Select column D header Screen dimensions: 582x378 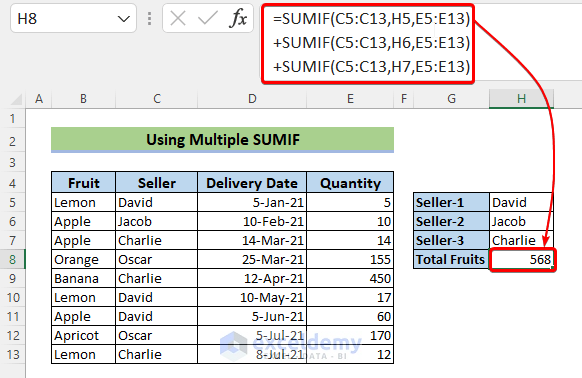tap(252, 99)
